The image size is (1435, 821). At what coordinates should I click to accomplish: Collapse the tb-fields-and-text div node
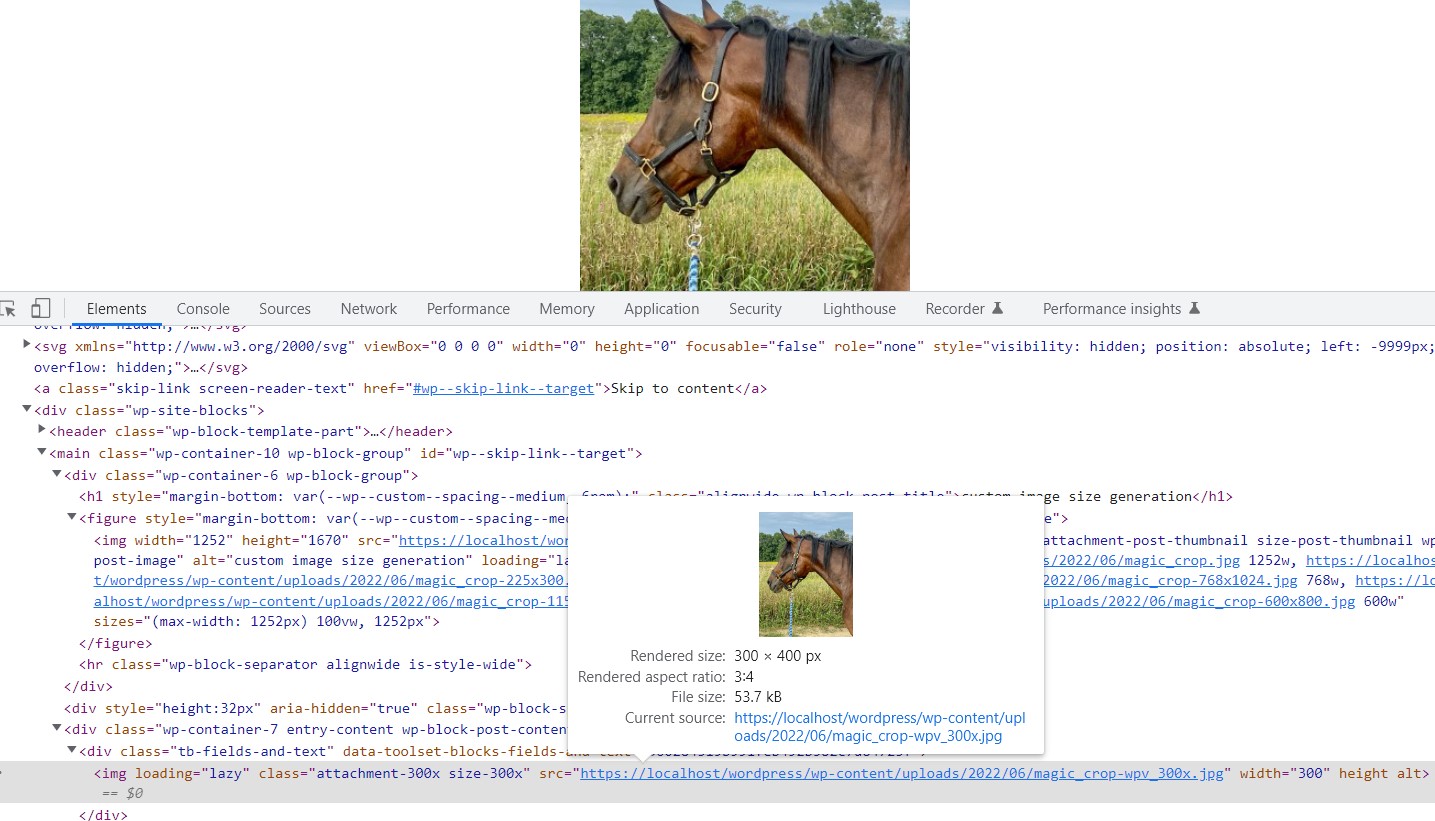[x=72, y=751]
